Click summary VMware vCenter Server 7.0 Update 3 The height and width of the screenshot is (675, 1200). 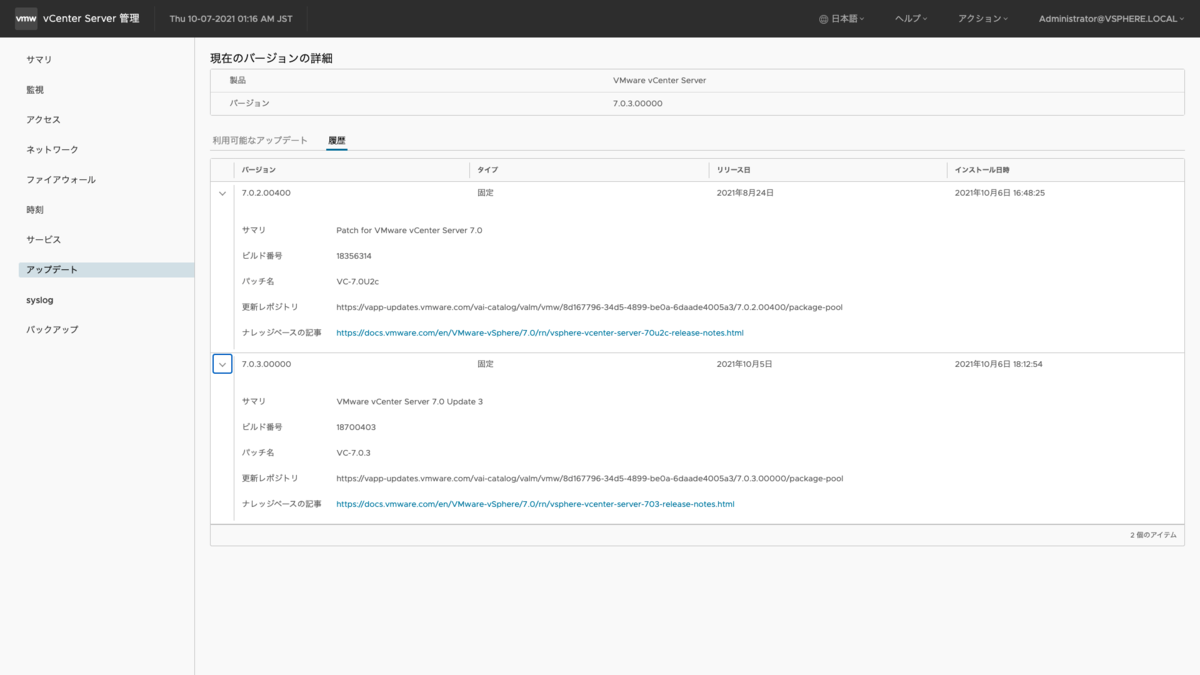(410, 401)
